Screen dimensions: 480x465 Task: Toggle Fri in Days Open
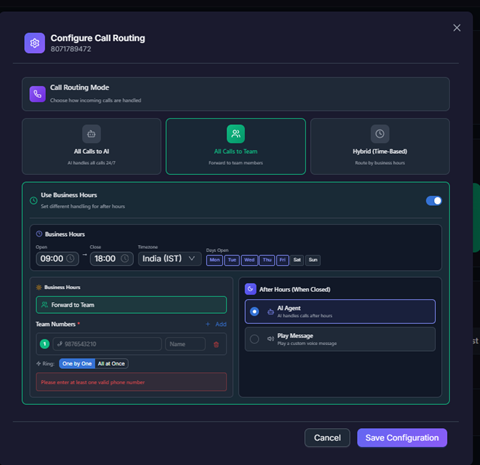point(282,260)
